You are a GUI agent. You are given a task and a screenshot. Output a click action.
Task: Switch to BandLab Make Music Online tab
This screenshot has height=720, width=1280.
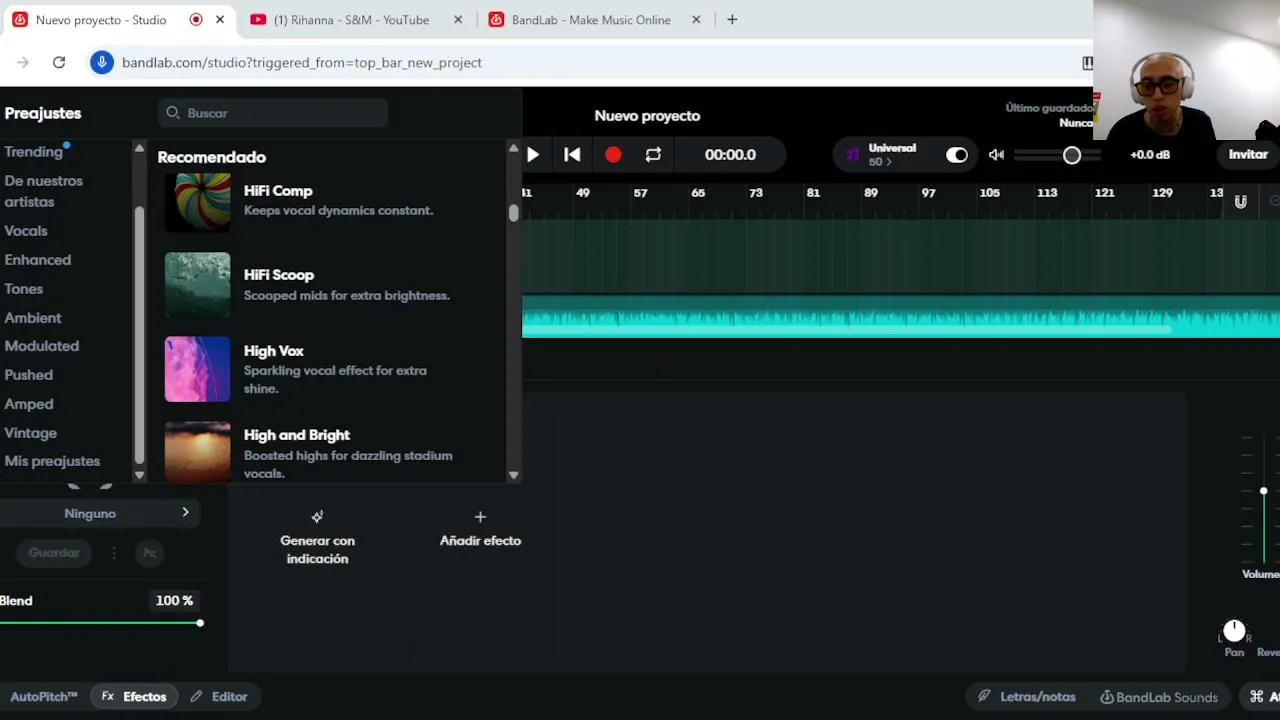[x=591, y=20]
